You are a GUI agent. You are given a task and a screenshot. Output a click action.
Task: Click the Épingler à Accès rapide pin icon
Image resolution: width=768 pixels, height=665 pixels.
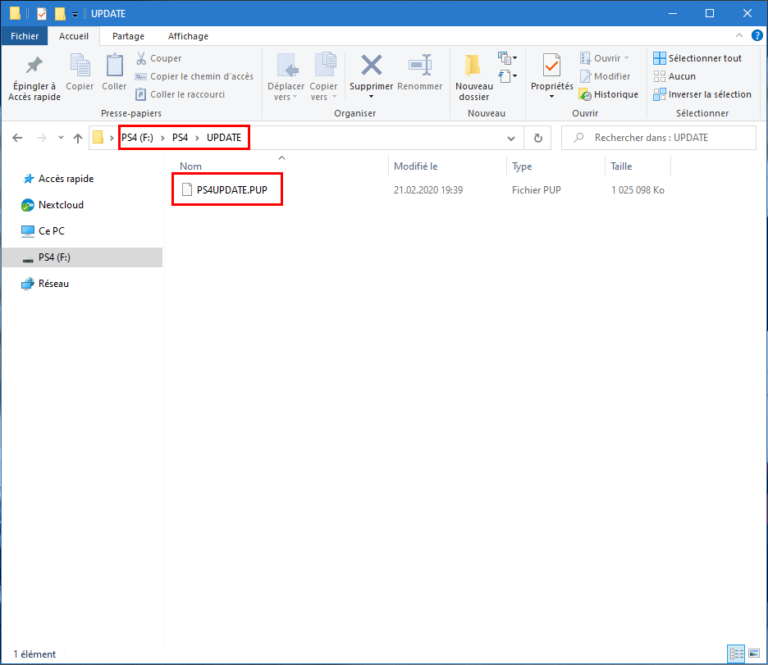coord(34,66)
